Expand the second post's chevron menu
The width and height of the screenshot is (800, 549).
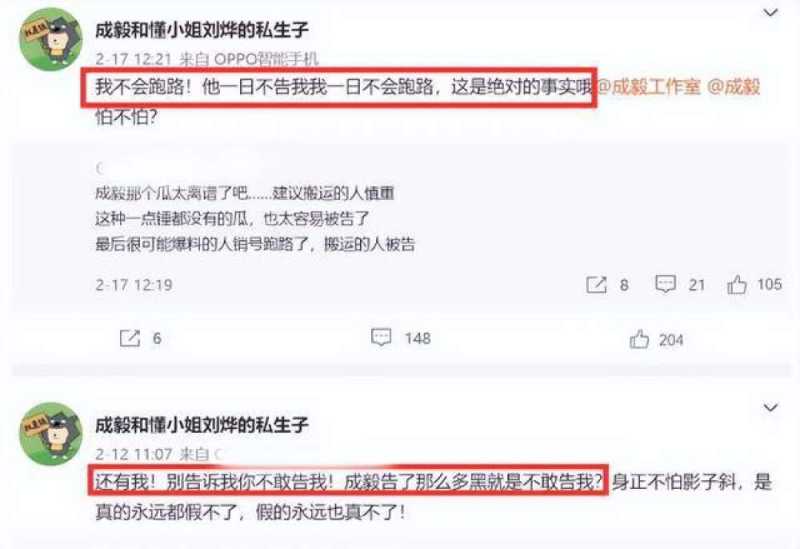coord(770,407)
